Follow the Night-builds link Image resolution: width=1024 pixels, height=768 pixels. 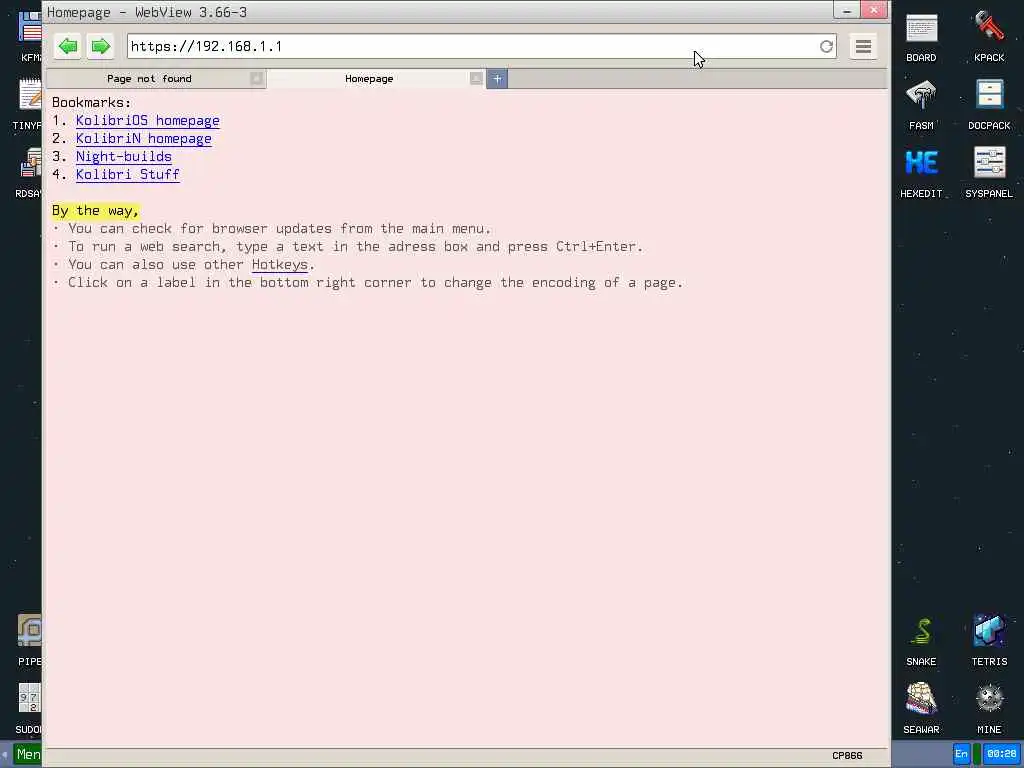[124, 157]
